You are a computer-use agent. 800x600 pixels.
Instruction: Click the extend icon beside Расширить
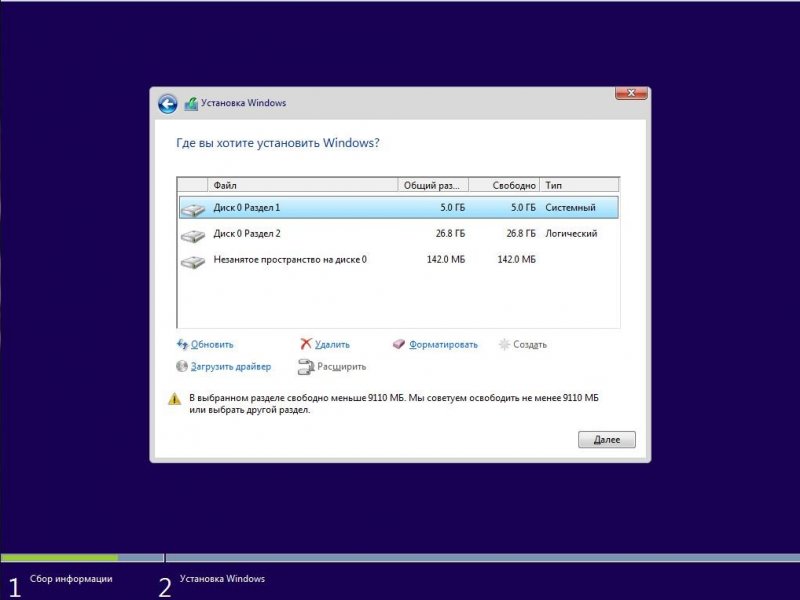pyautogui.click(x=306, y=367)
